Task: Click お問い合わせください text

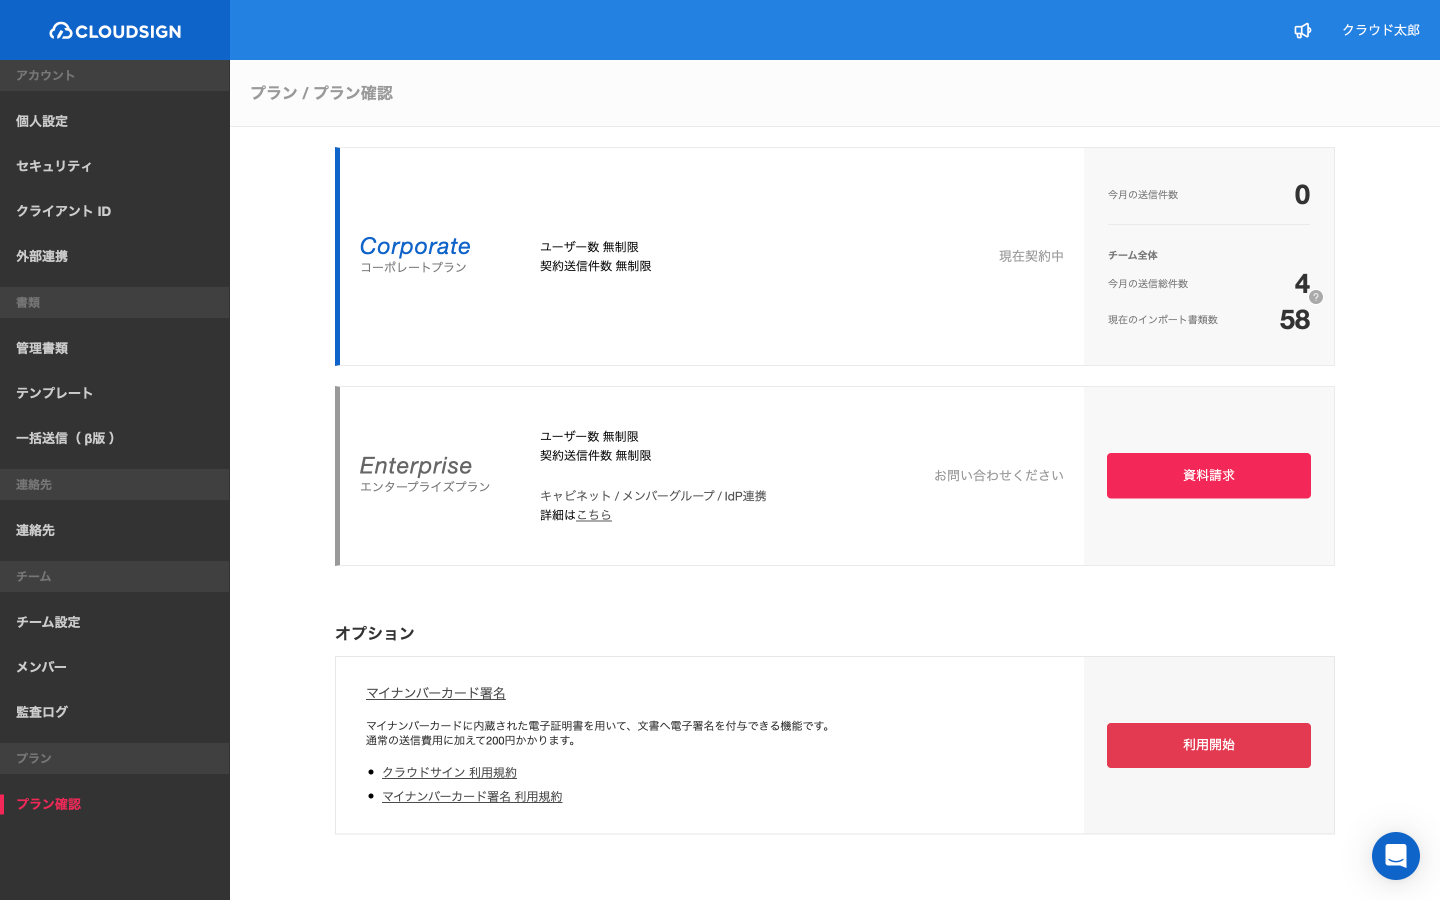Action: pyautogui.click(x=999, y=475)
